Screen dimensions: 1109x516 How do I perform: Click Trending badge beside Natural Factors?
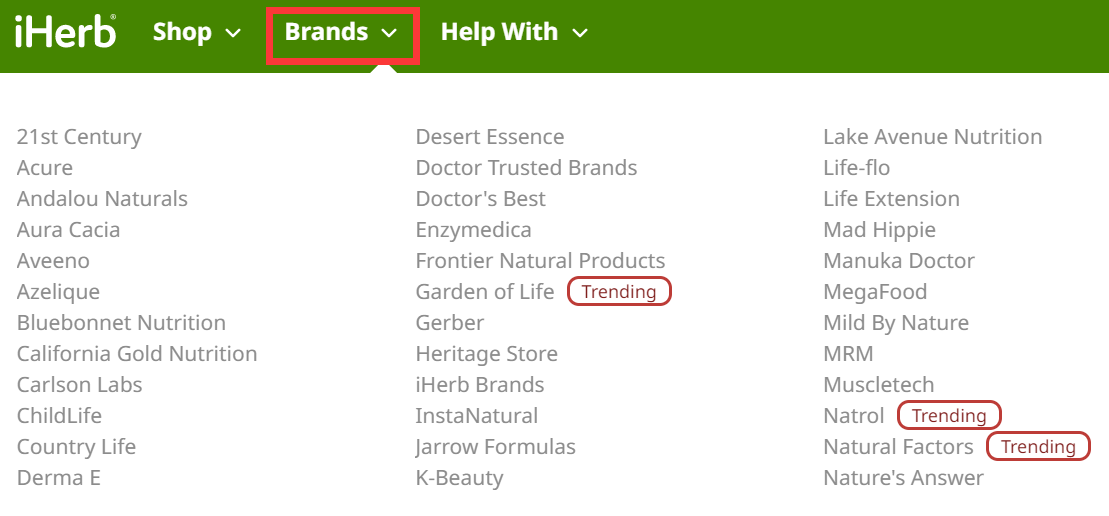click(1038, 447)
